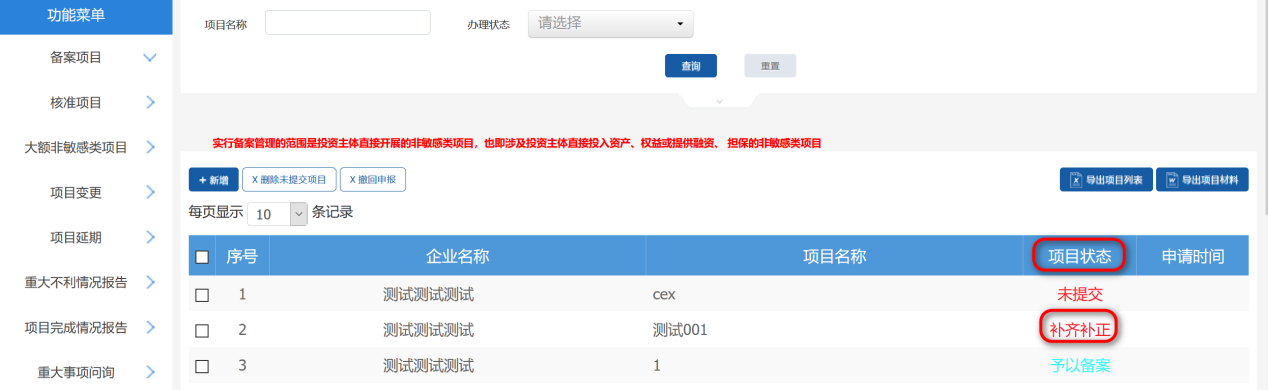Click the 补齐补正 status in row 2

(x=1079, y=329)
